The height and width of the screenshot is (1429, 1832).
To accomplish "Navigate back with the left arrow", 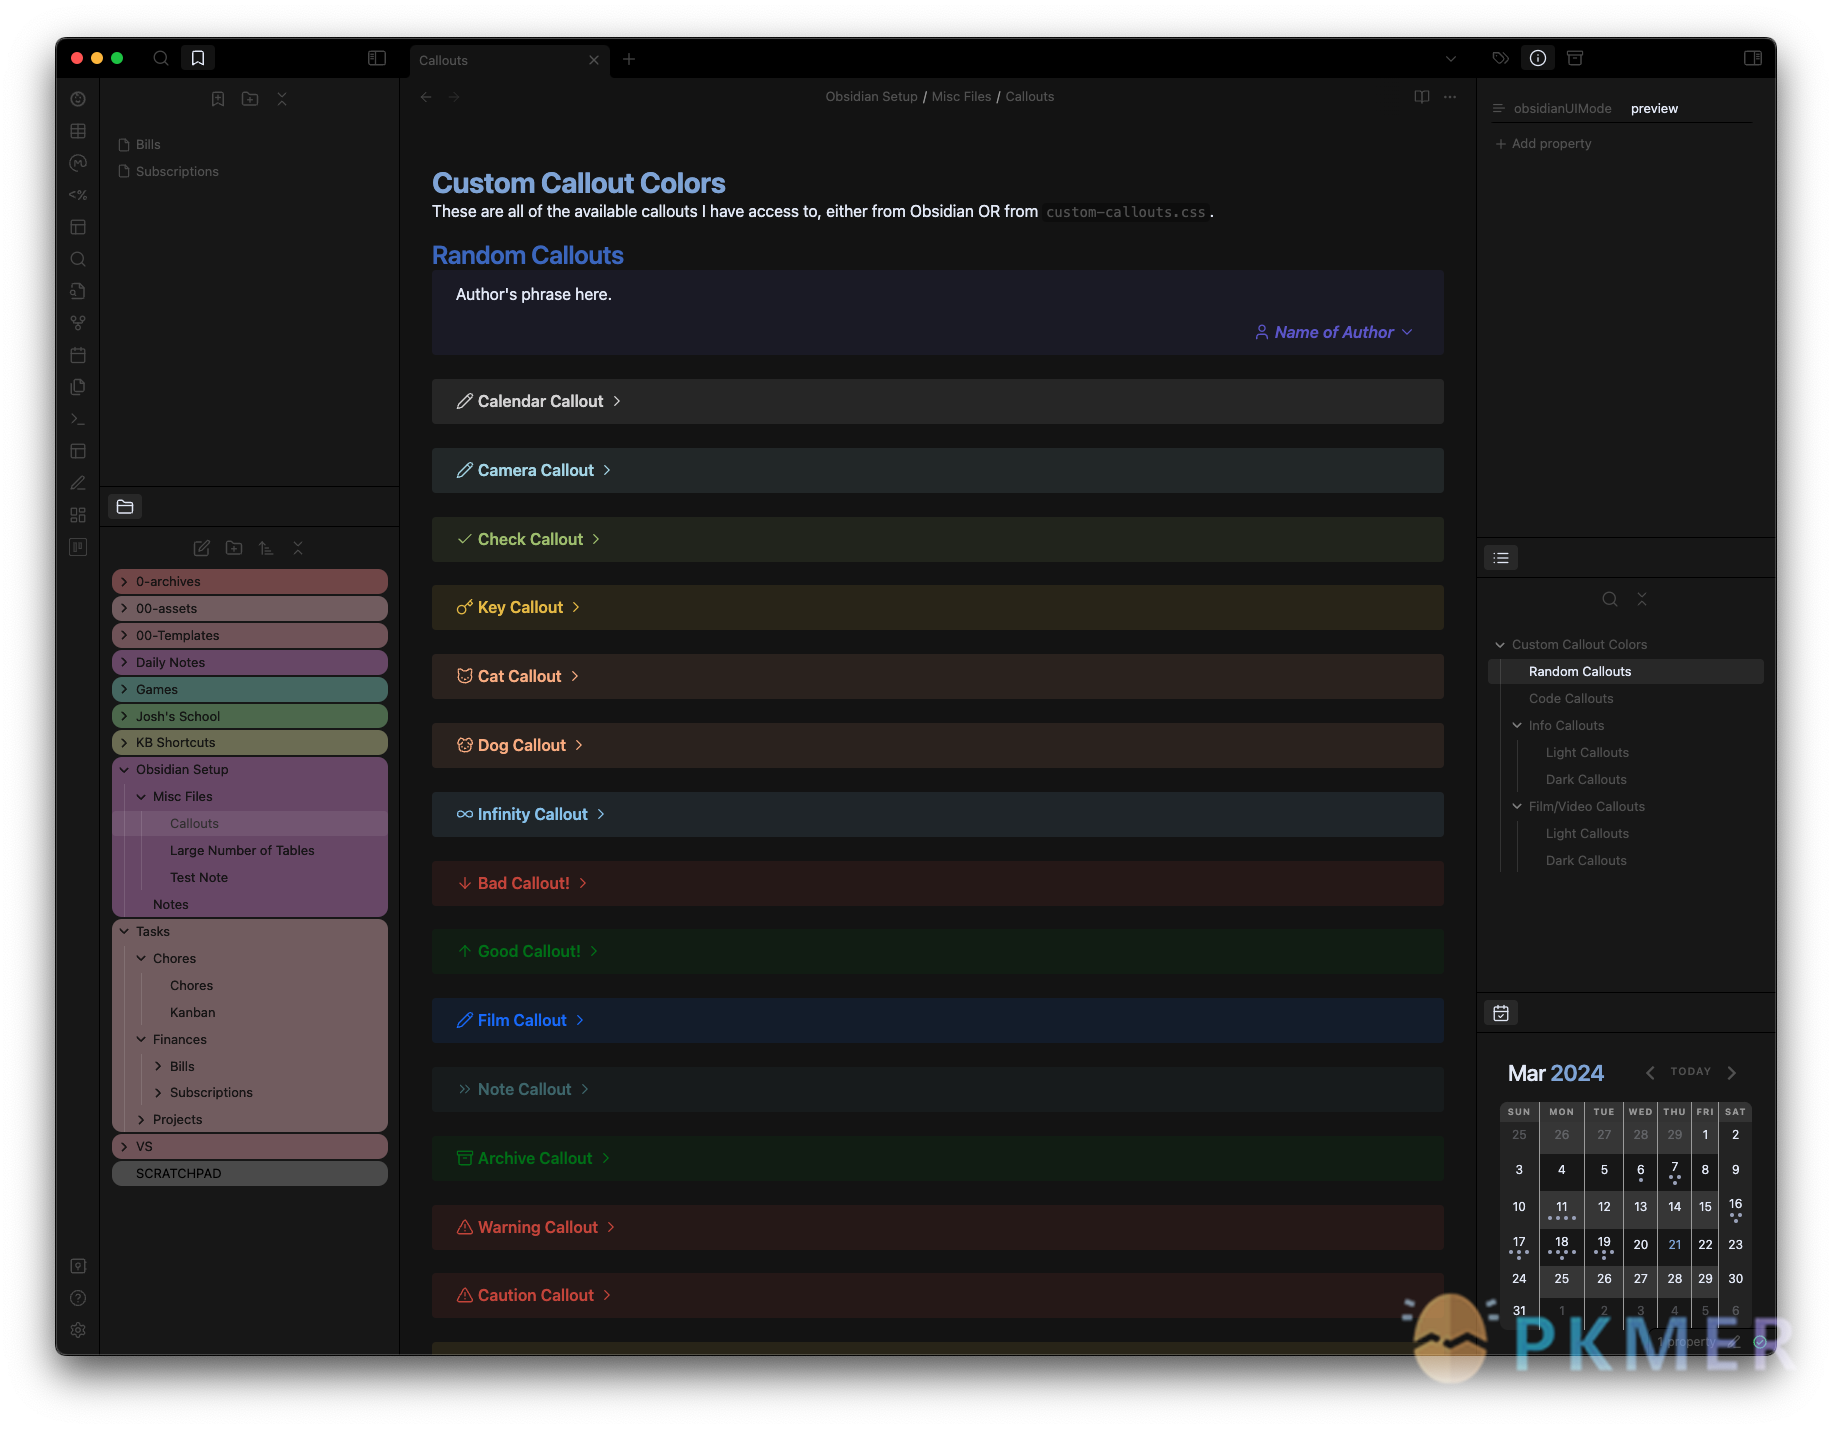I will [x=426, y=97].
